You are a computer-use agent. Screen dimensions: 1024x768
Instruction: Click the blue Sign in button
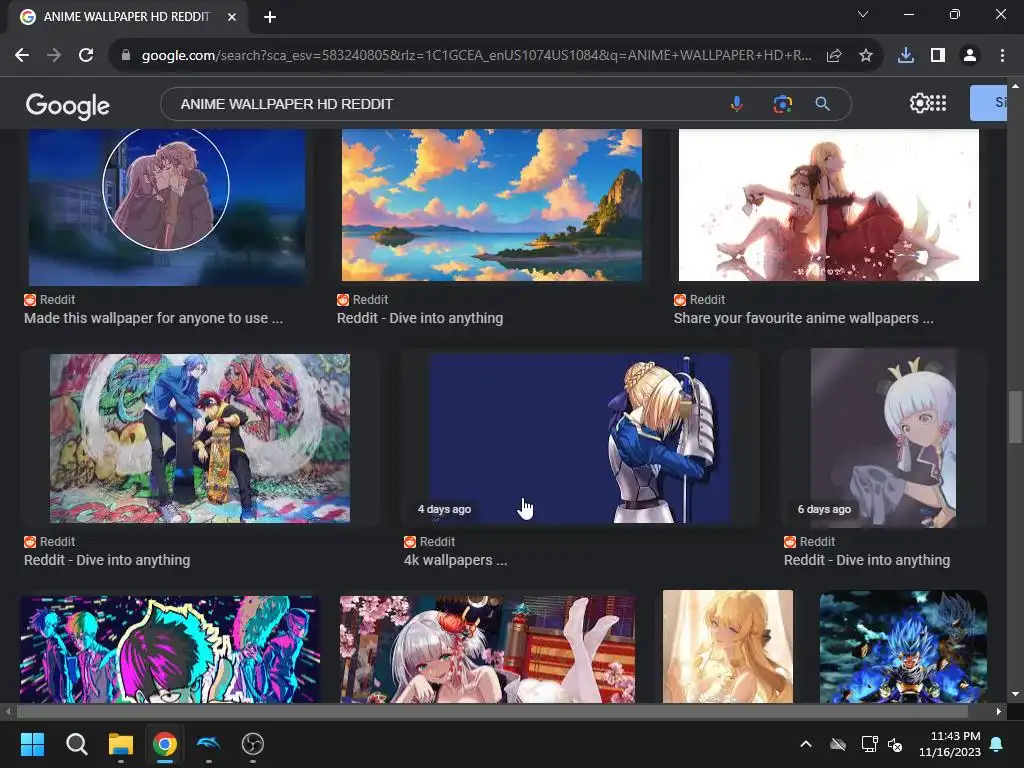coord(989,103)
